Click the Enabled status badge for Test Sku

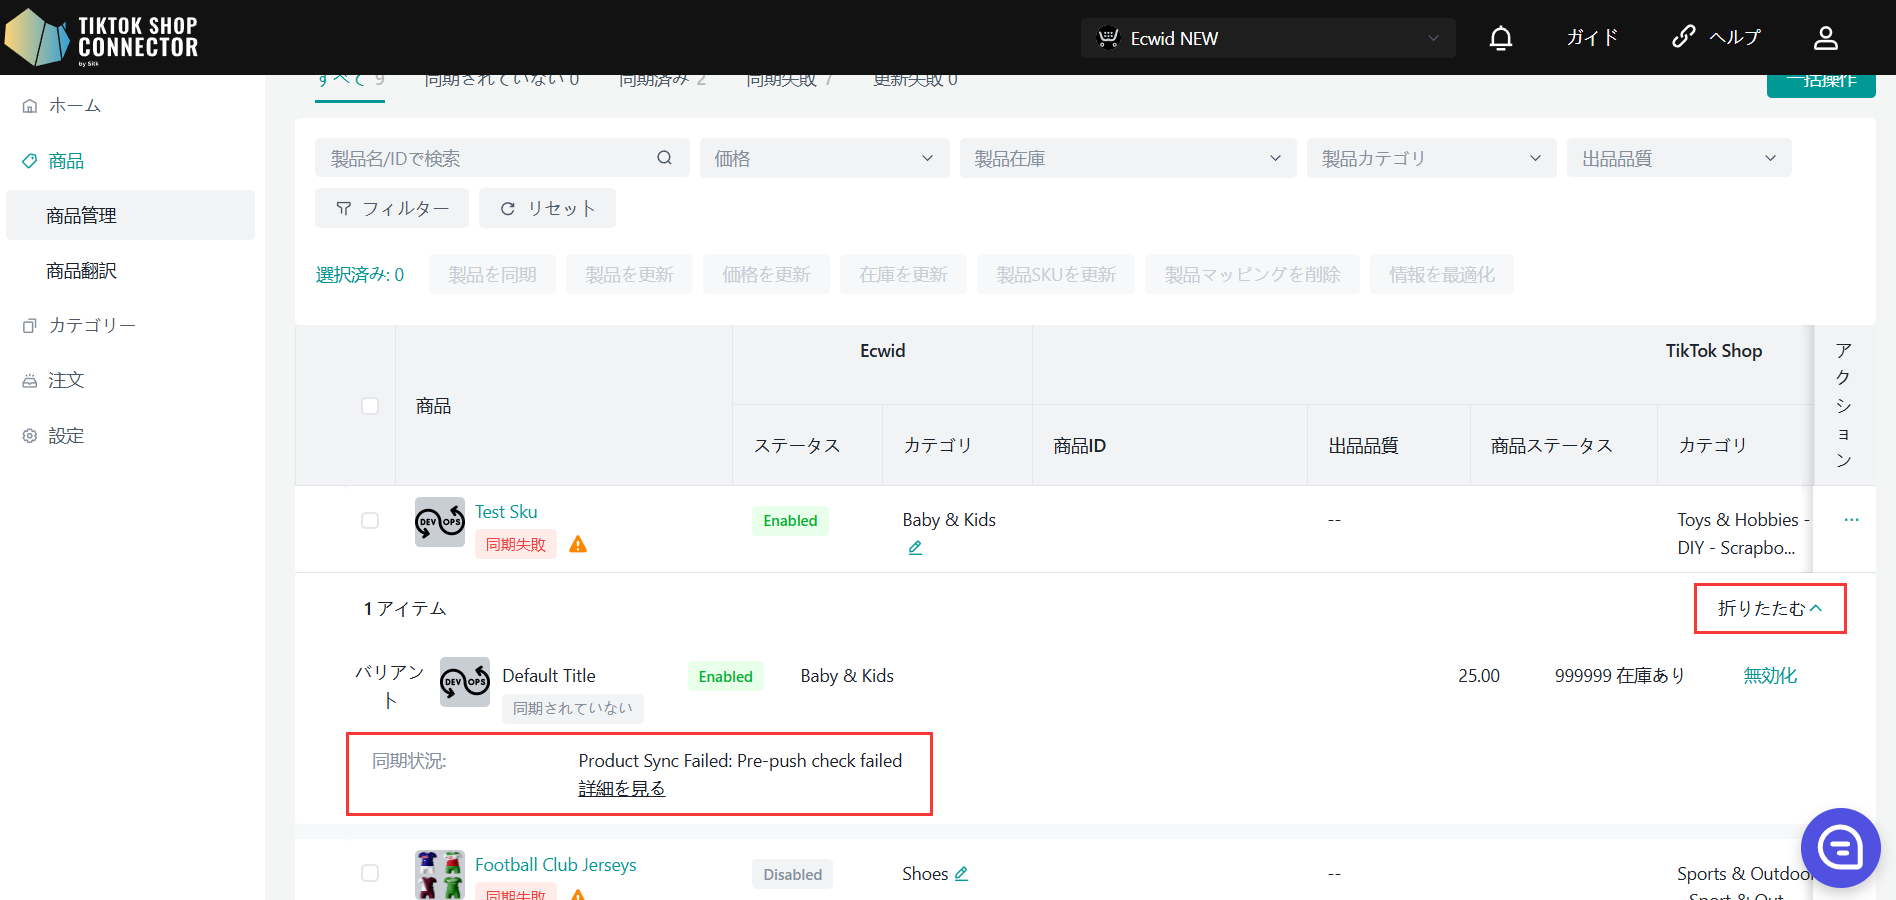coord(790,521)
